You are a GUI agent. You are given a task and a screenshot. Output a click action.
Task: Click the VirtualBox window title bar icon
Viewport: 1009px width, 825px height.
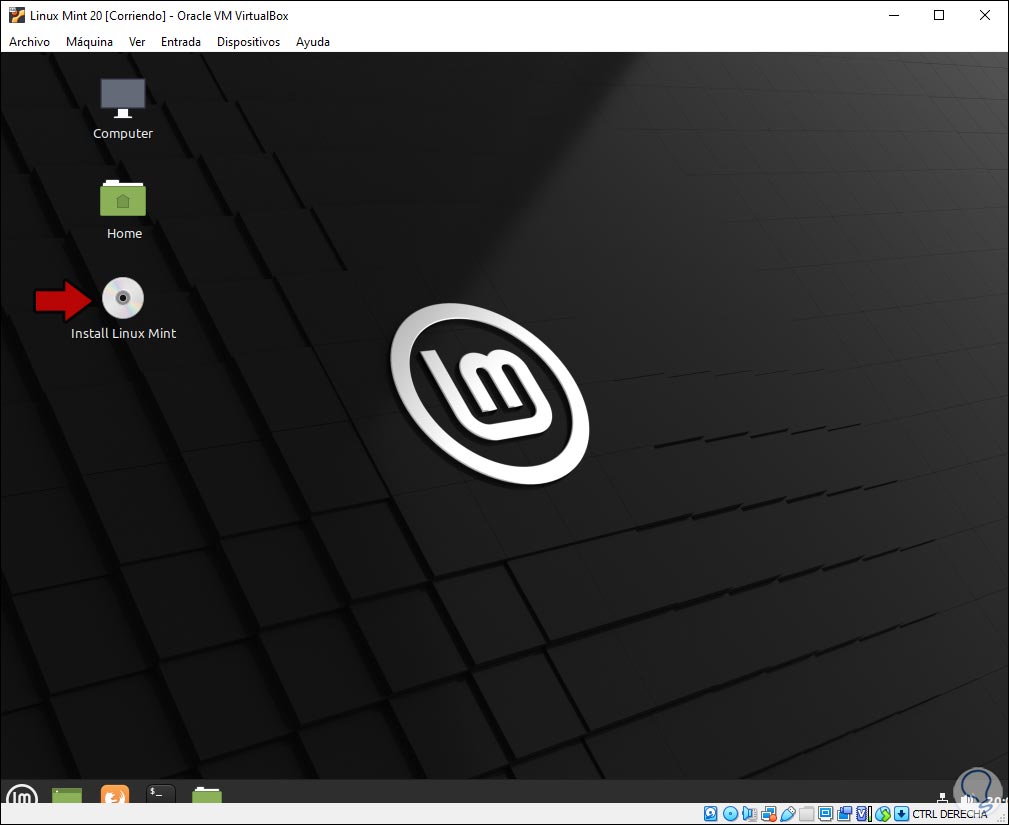(x=17, y=15)
